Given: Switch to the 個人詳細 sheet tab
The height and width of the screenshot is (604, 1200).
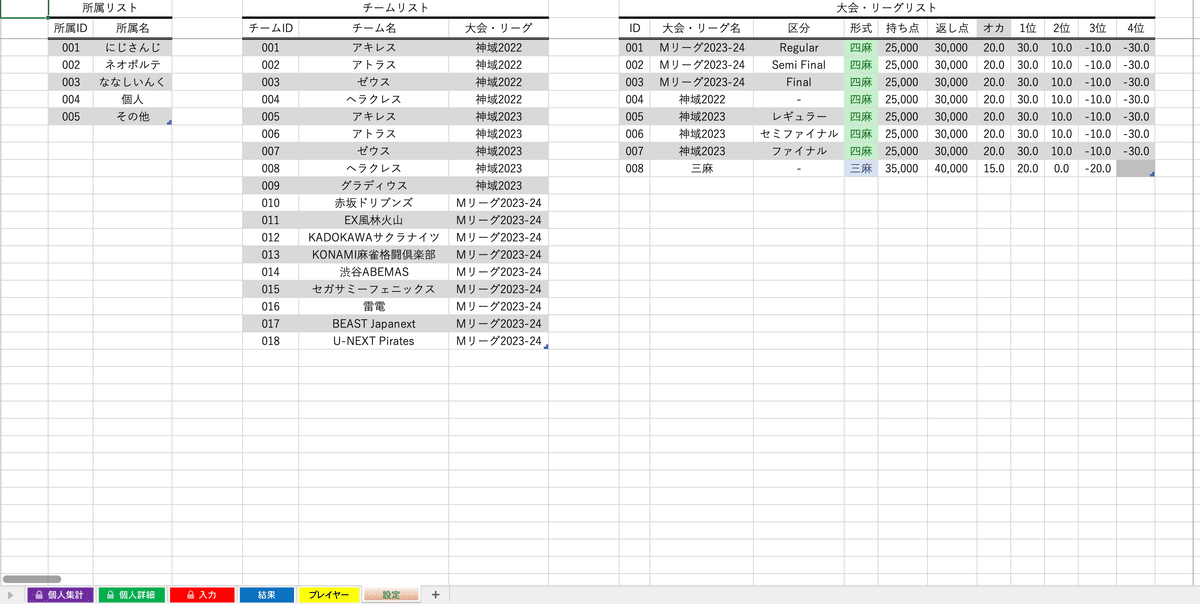Looking at the screenshot, I should pyautogui.click(x=132, y=594).
